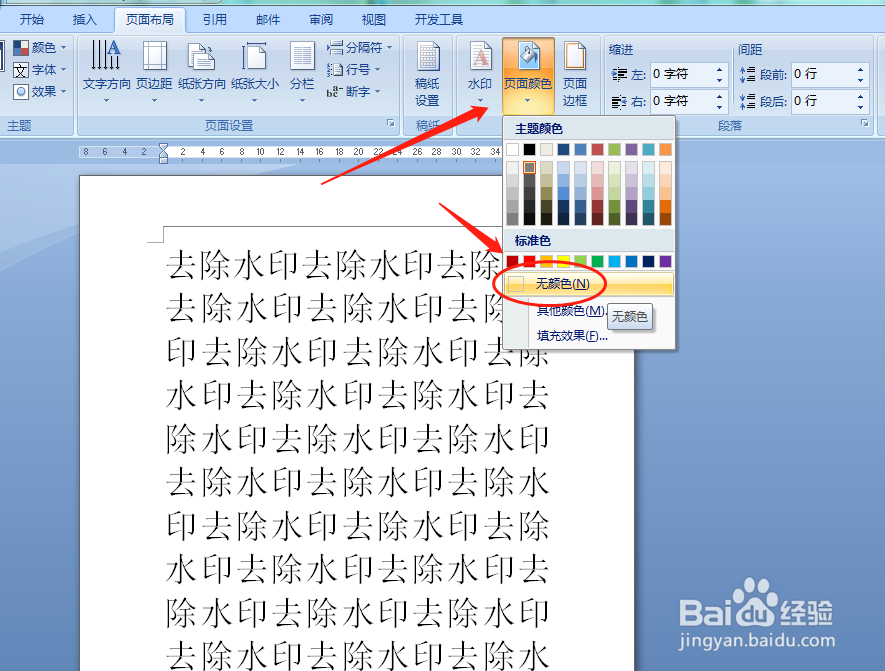Expand the 纸张大小 dropdown arrow

point(255,101)
